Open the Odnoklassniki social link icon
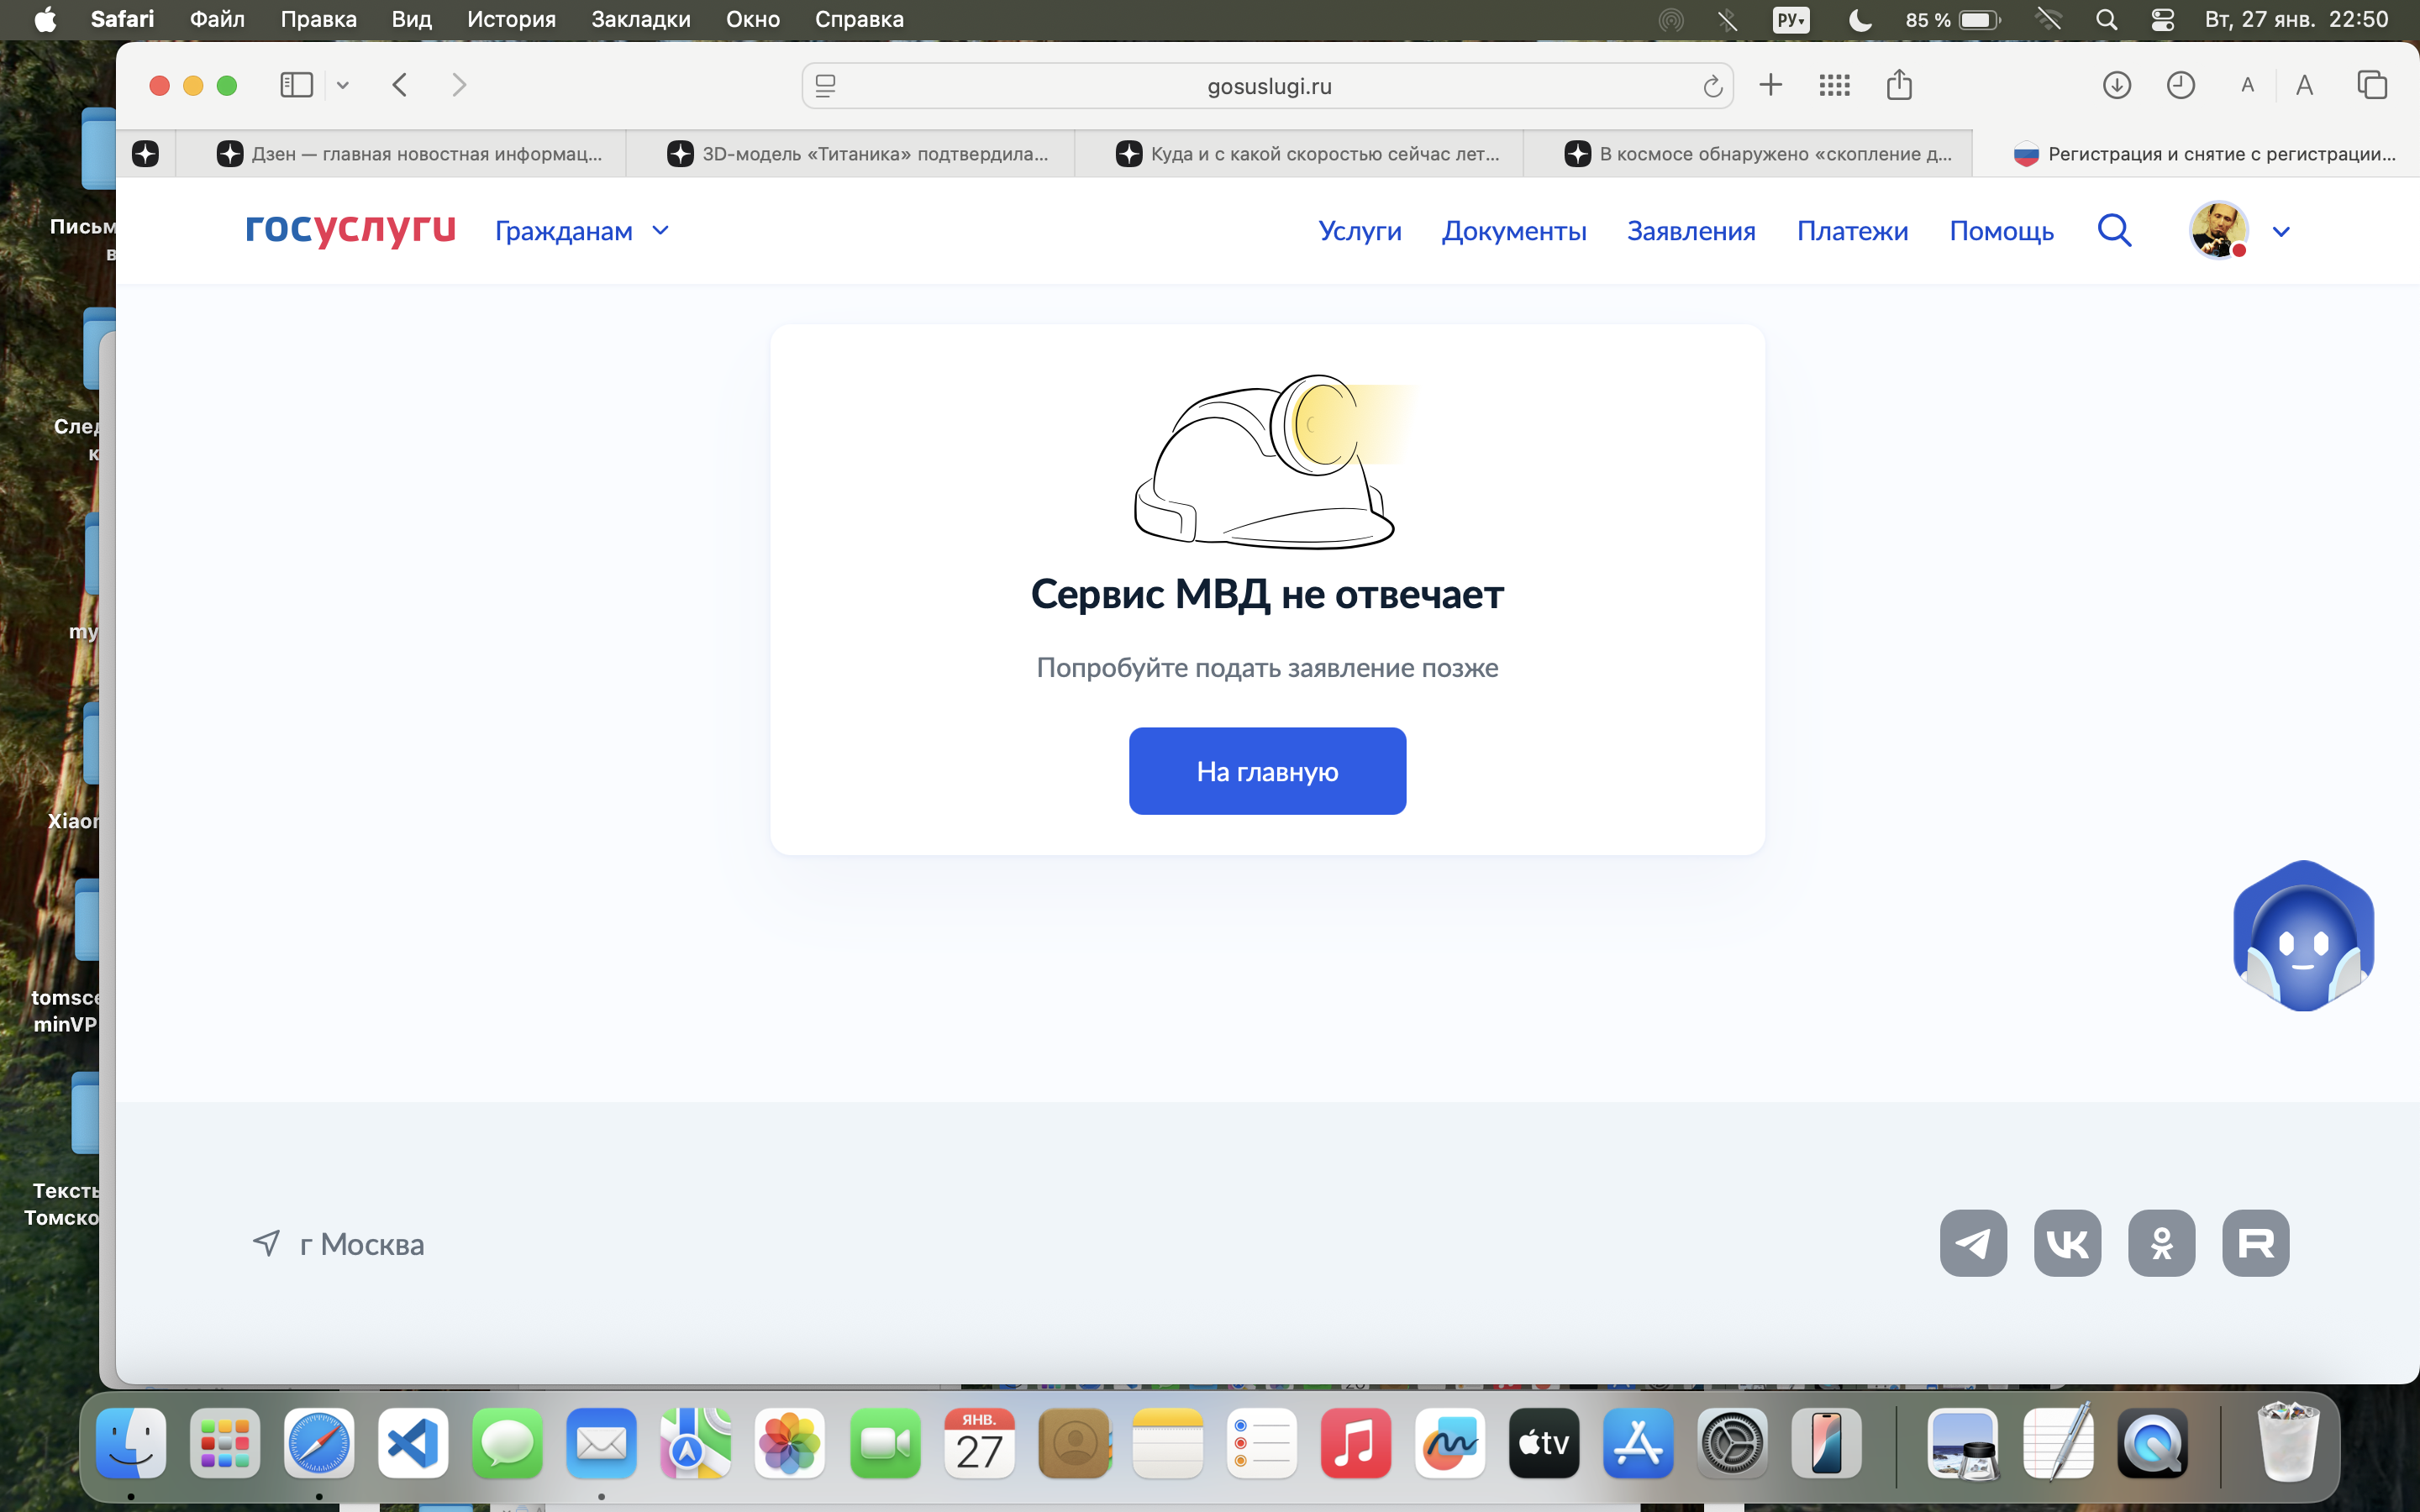Screen dimensions: 2420x1512 coord(2161,1243)
